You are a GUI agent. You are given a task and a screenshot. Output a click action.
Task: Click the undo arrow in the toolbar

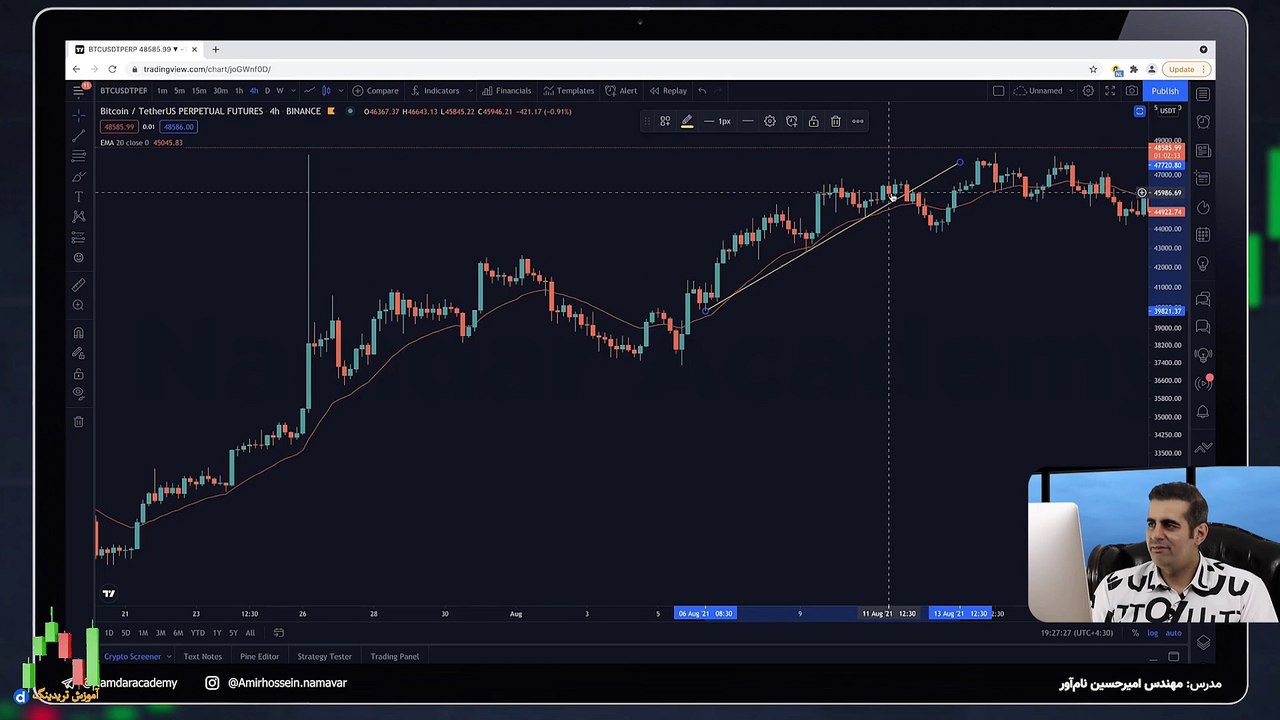click(702, 91)
